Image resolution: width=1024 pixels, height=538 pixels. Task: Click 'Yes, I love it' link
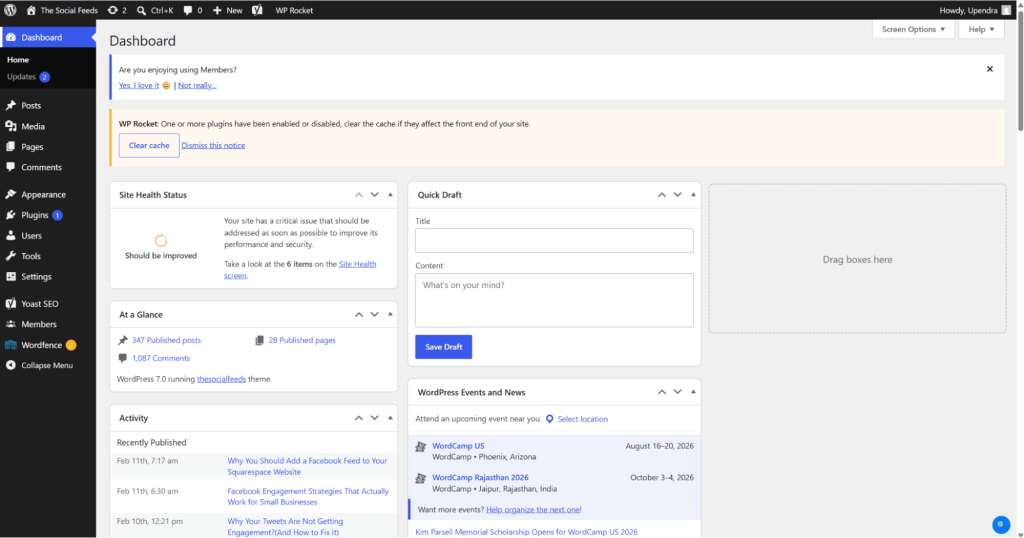pyautogui.click(x=138, y=85)
